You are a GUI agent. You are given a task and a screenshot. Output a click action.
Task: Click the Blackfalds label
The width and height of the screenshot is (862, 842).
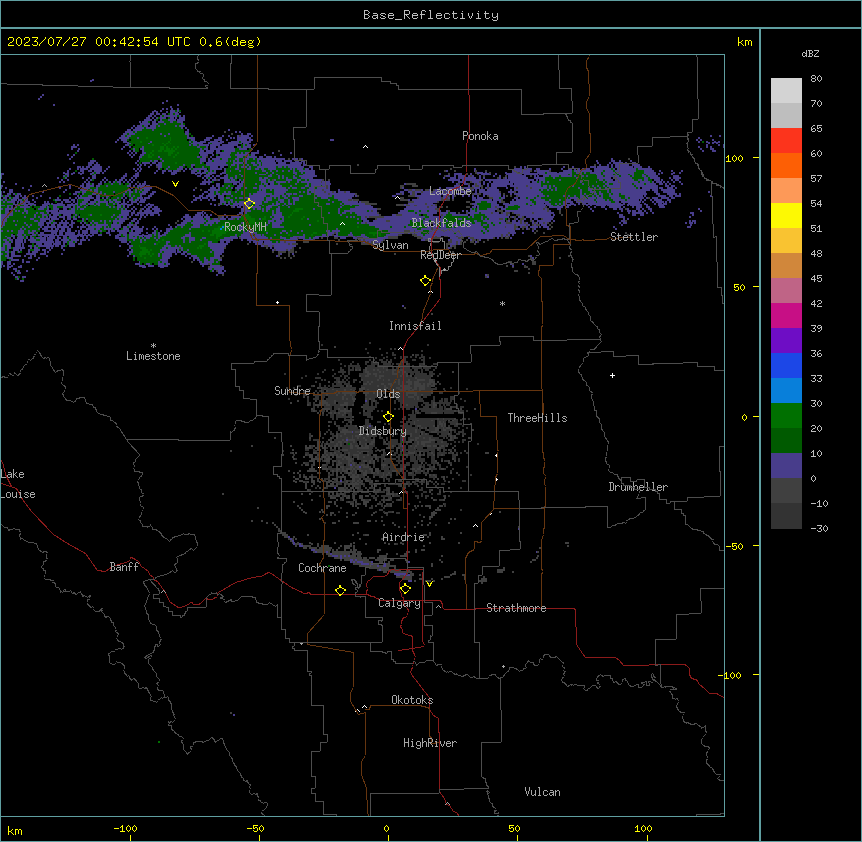pos(441,223)
